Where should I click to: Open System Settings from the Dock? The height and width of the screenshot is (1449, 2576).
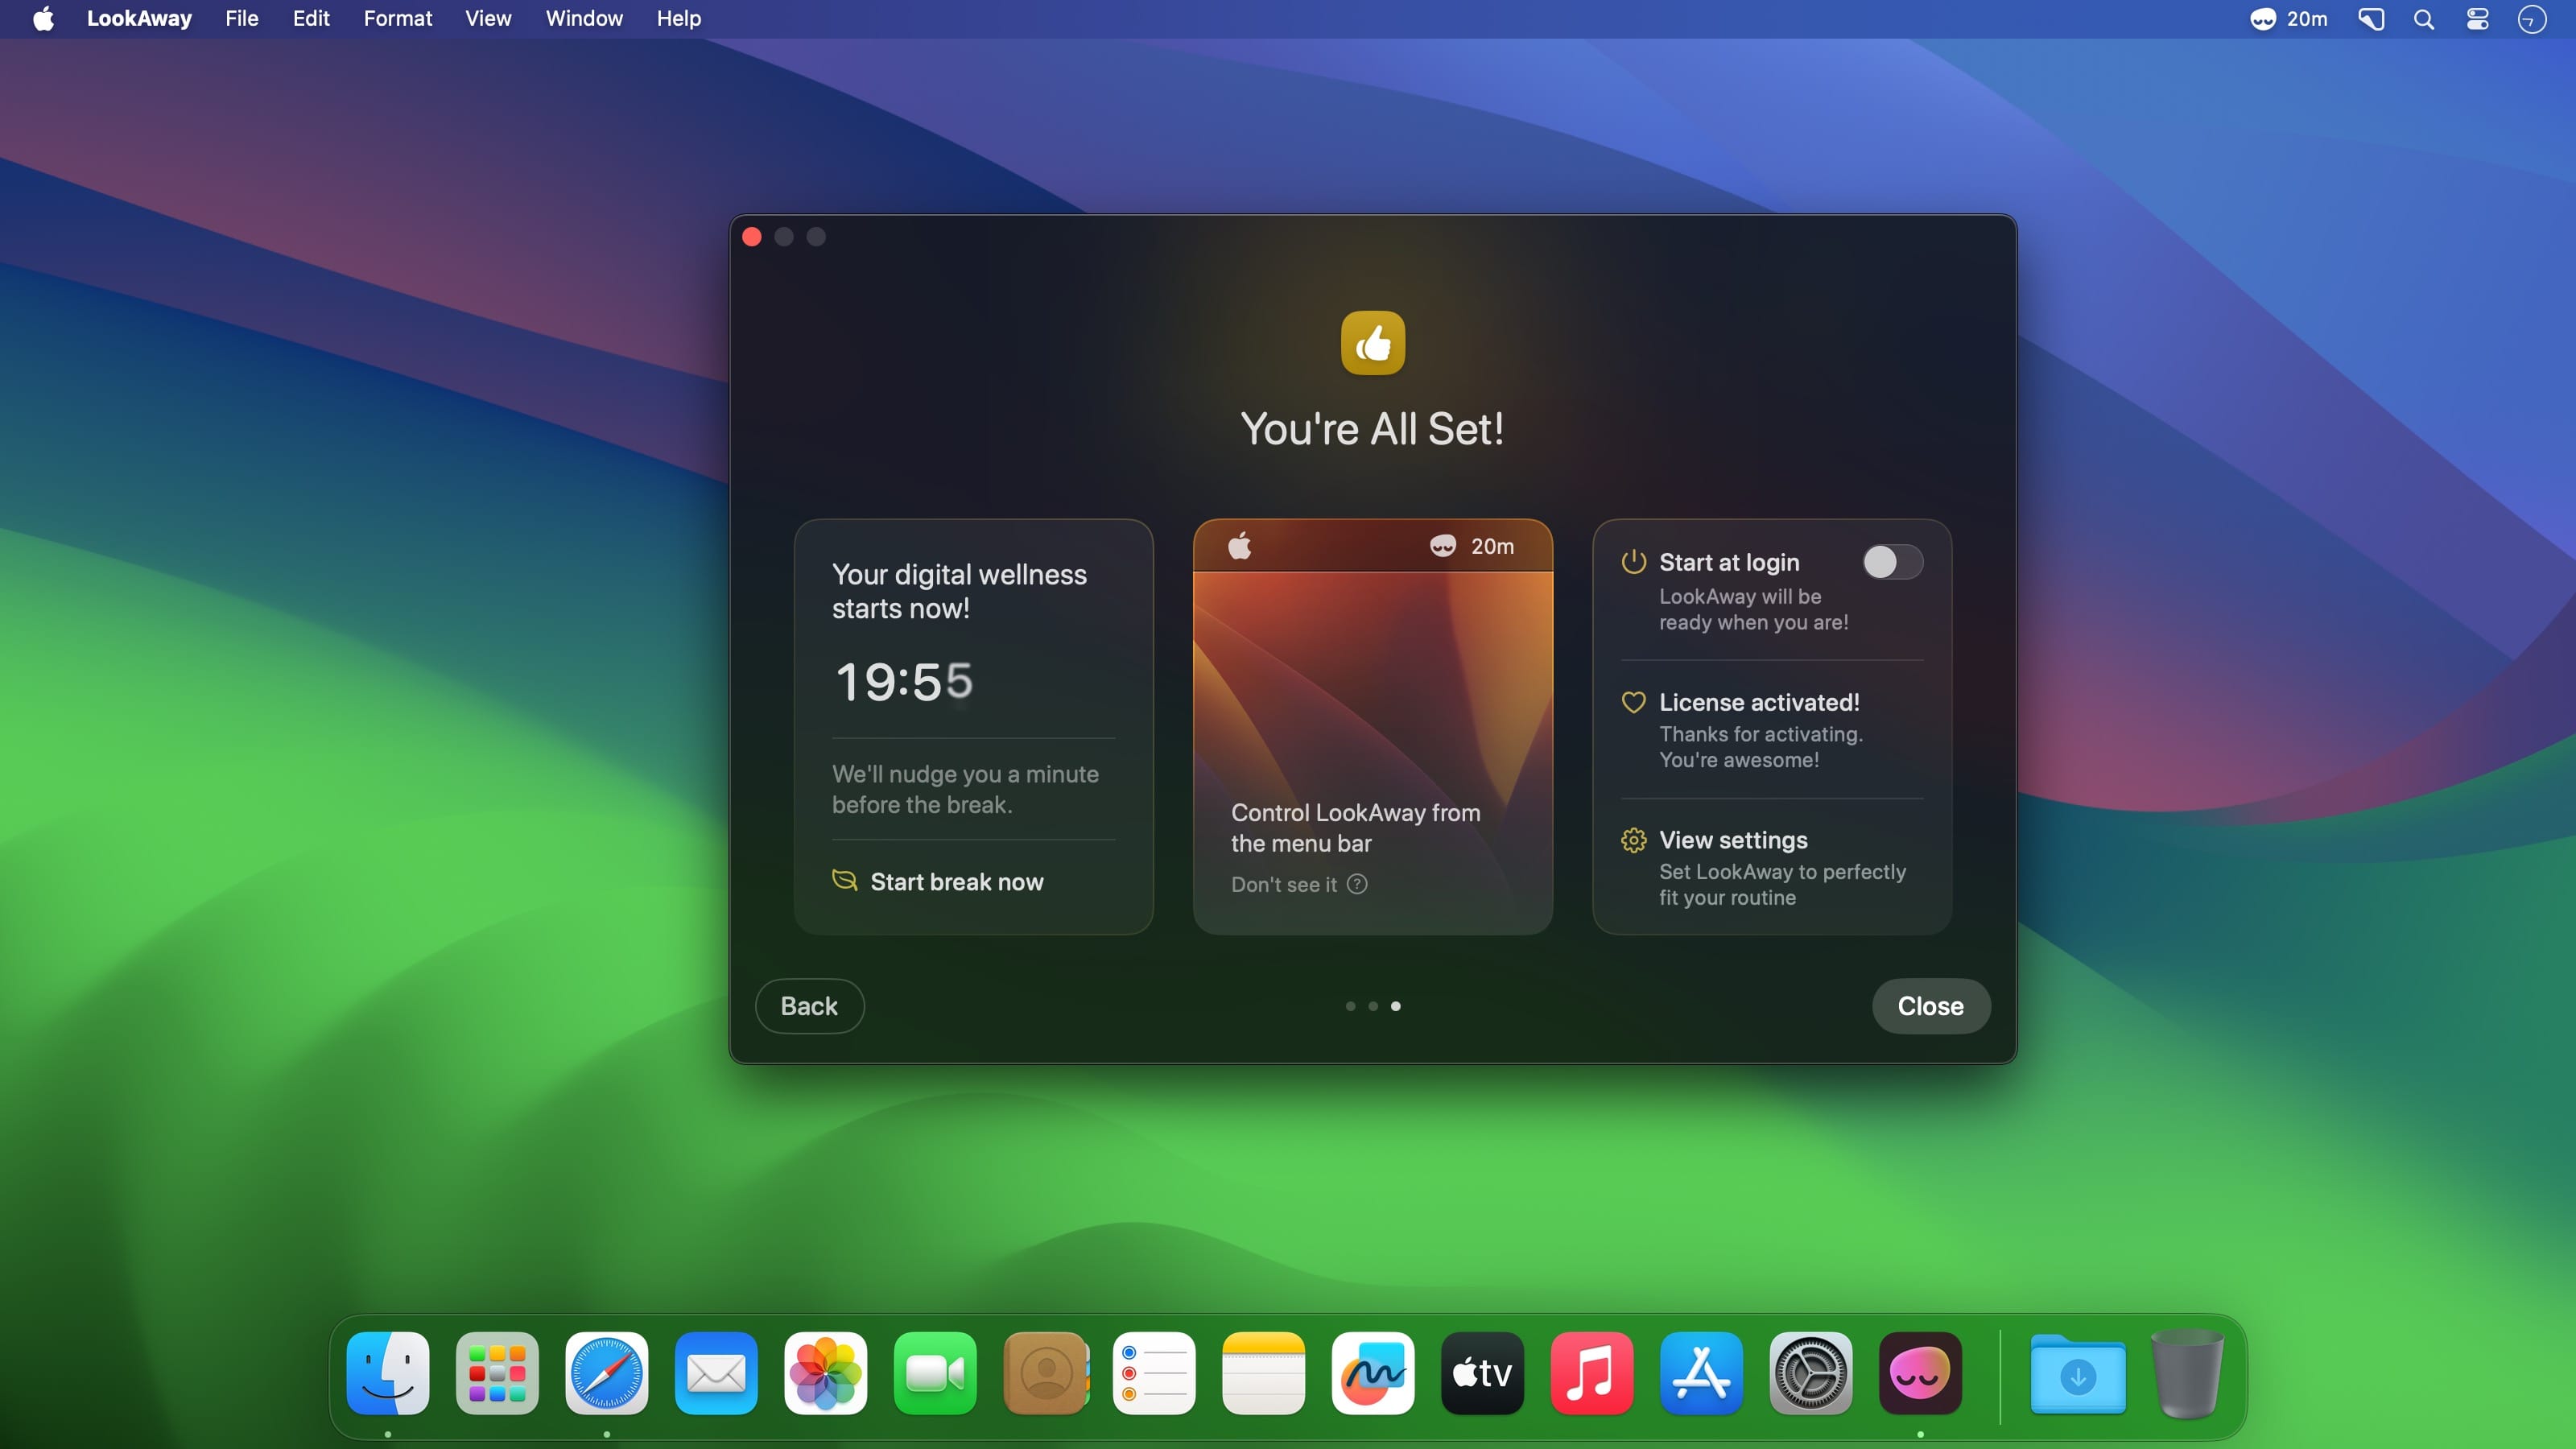(x=1810, y=1373)
